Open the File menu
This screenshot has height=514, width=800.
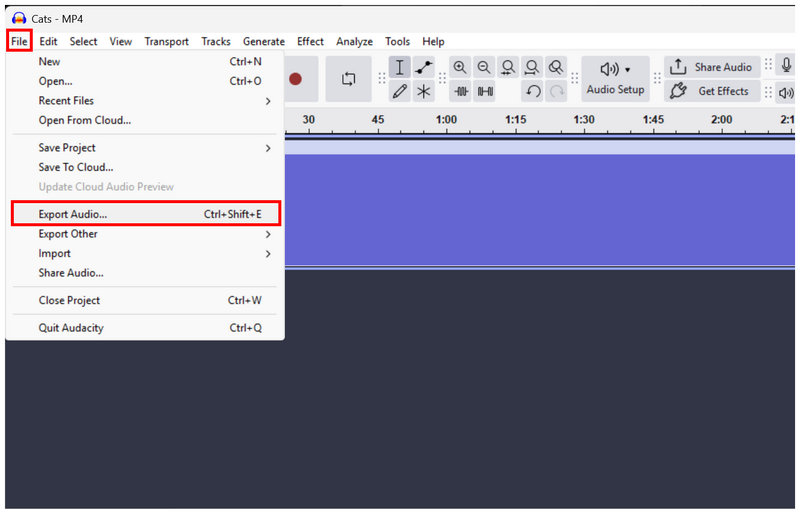pos(19,41)
